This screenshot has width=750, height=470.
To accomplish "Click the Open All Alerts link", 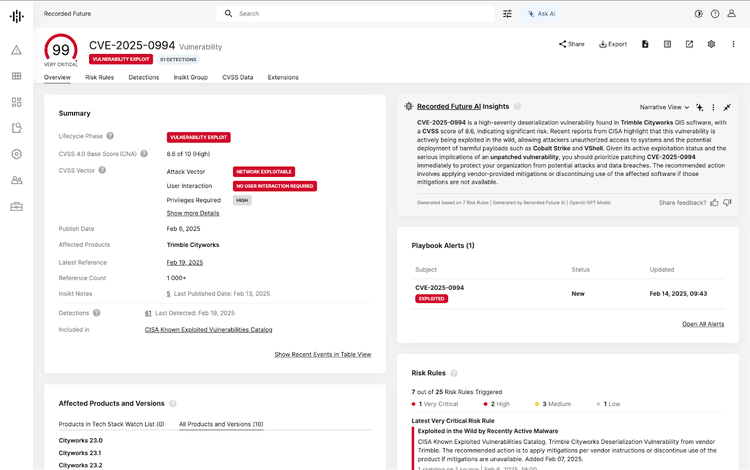I will point(703,324).
